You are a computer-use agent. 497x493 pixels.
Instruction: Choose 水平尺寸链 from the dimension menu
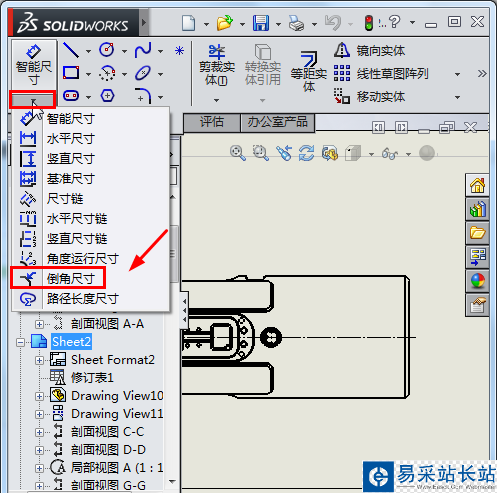click(90, 219)
